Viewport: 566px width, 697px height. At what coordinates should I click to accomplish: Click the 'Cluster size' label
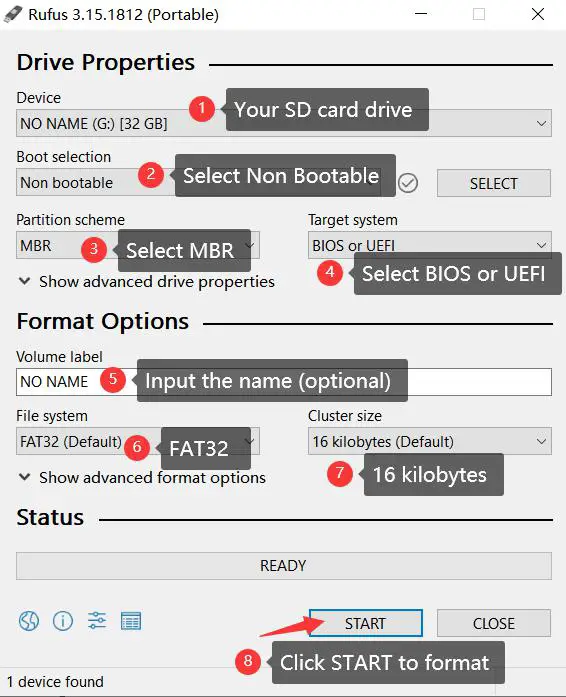(345, 416)
